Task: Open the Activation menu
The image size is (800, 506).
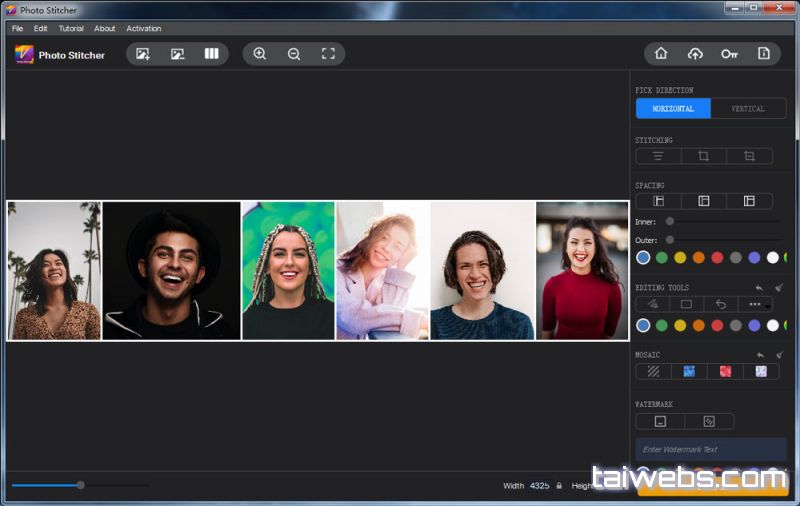Action: (x=144, y=28)
